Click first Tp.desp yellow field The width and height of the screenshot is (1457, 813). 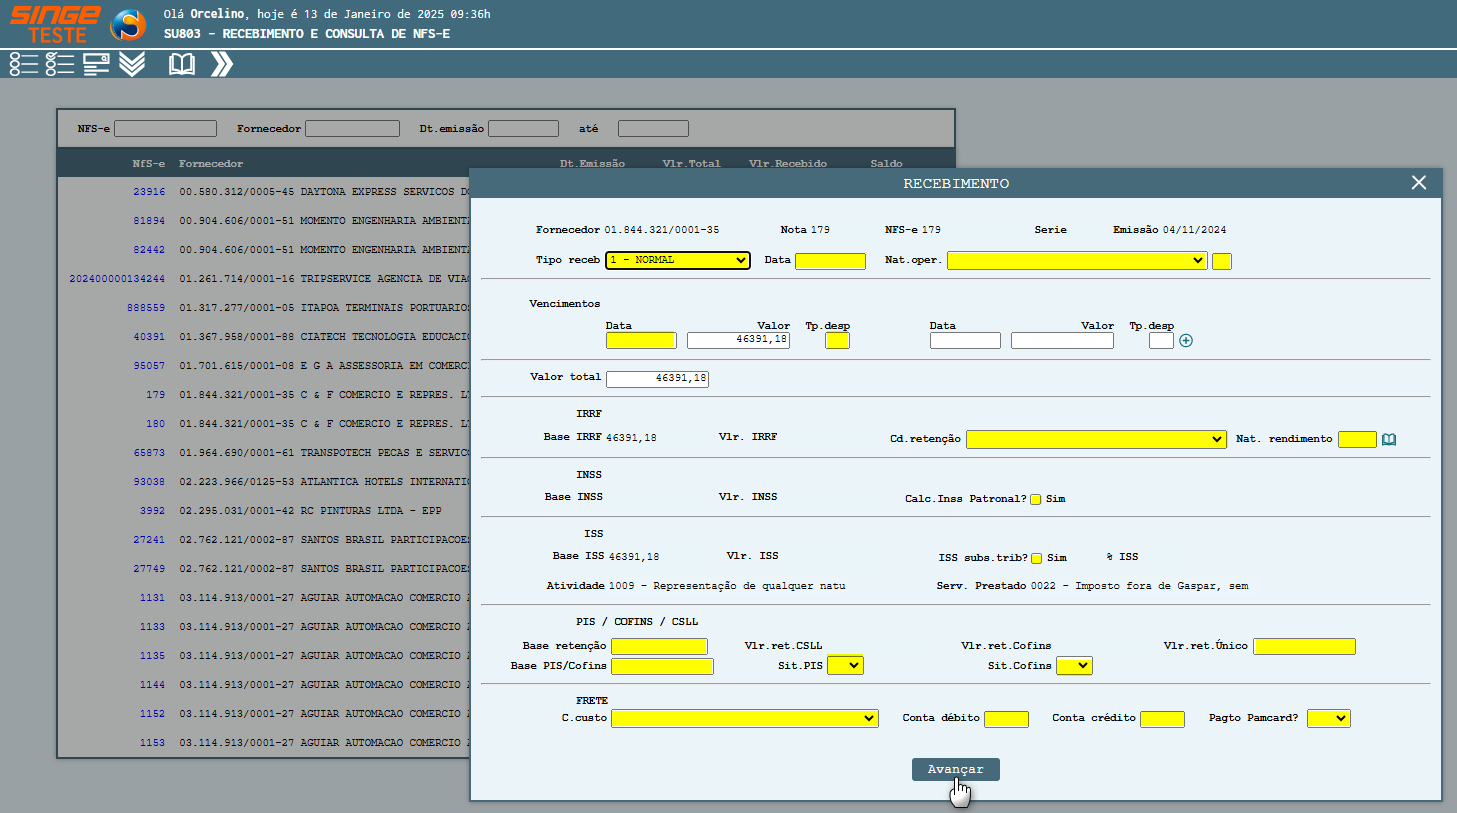tap(837, 341)
